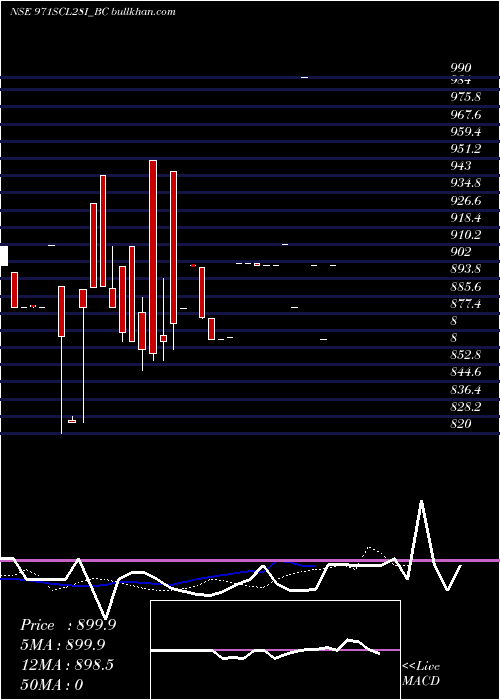Click the small white marker at the left chart edge
This screenshot has height=700, width=500.
4,255
